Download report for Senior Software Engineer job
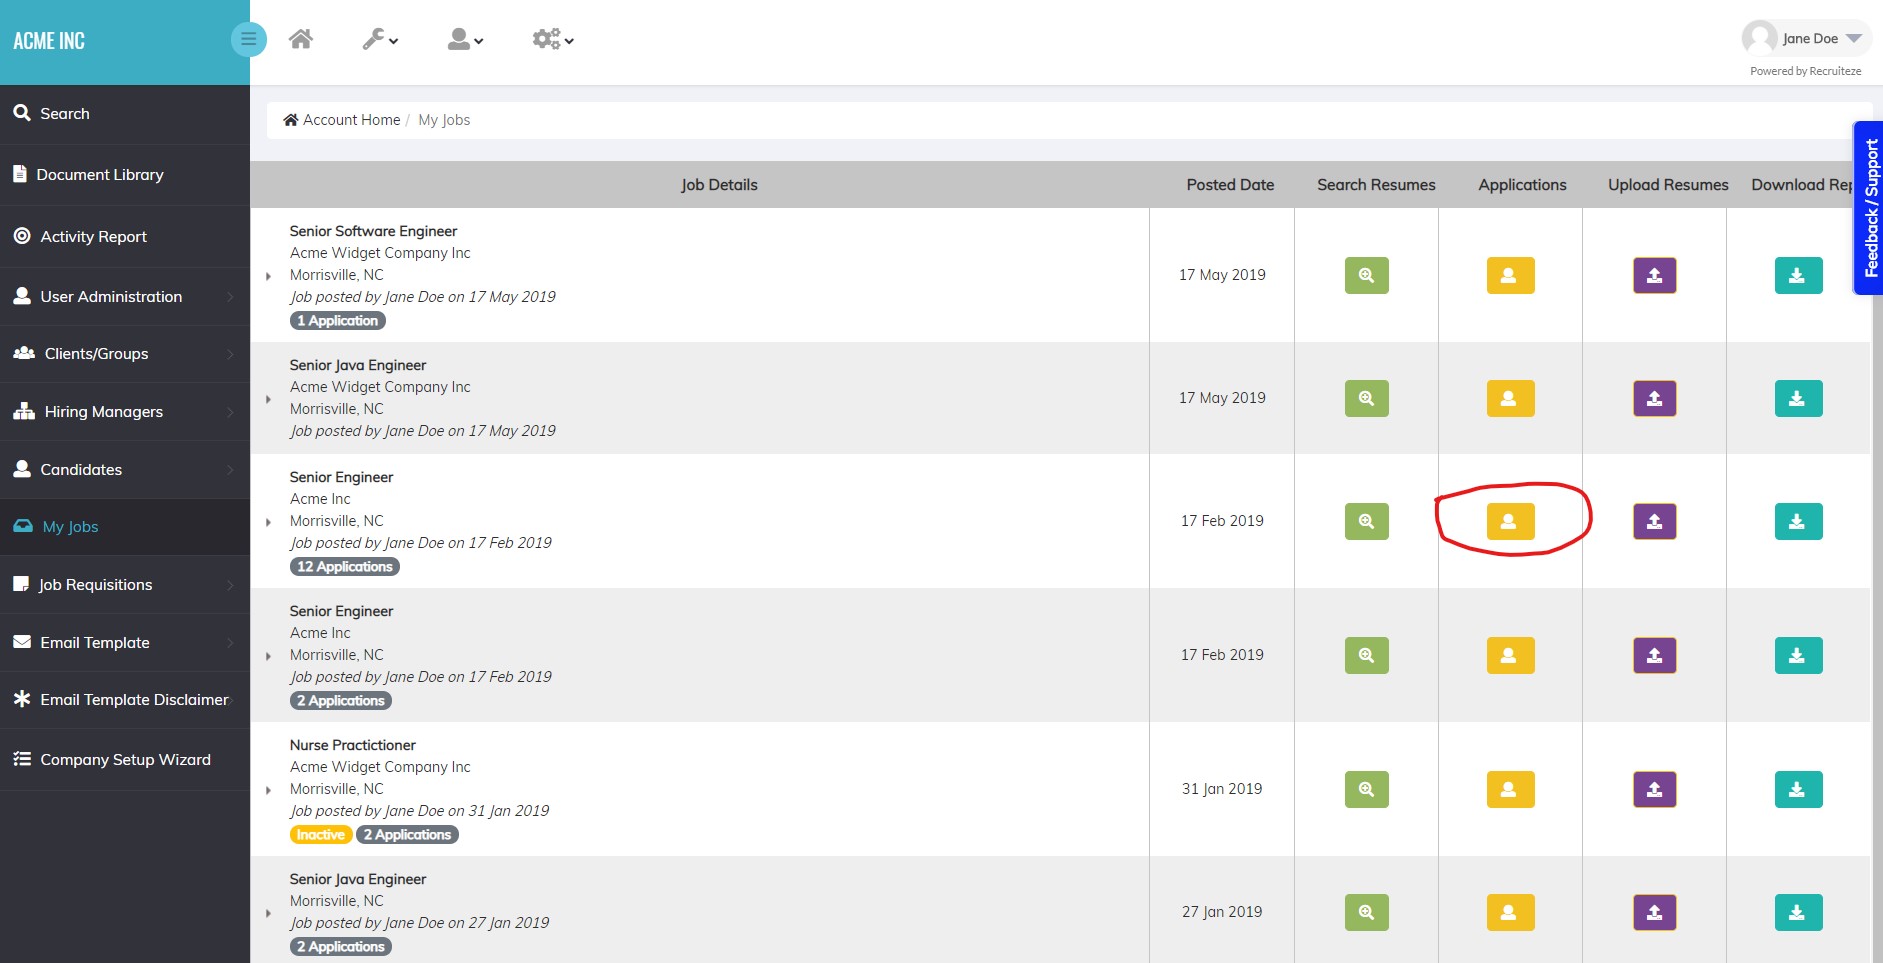1883x963 pixels. click(x=1798, y=276)
